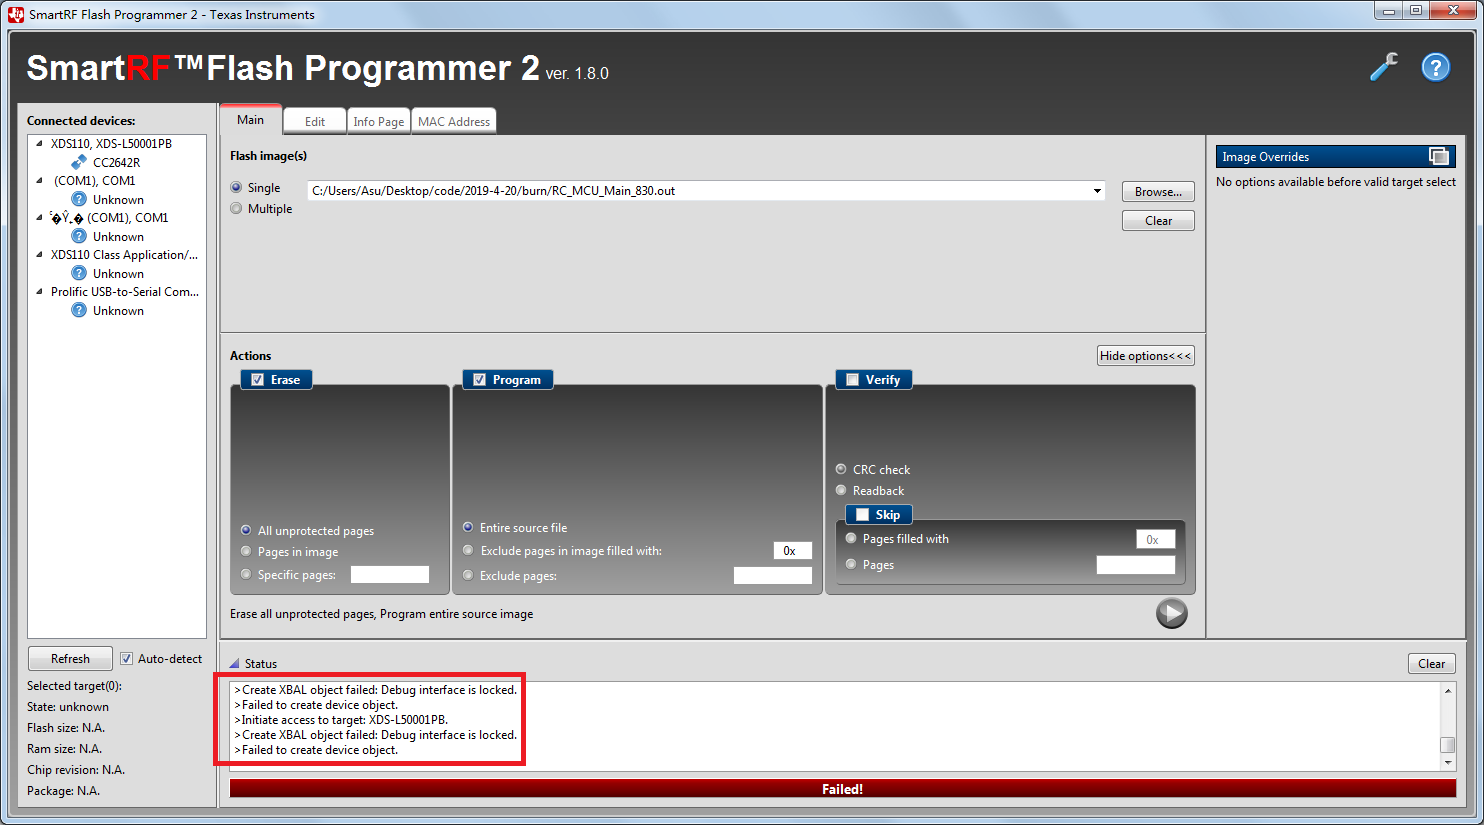The image size is (1484, 825).
Task: Select CRC check verify option
Action: [x=841, y=469]
